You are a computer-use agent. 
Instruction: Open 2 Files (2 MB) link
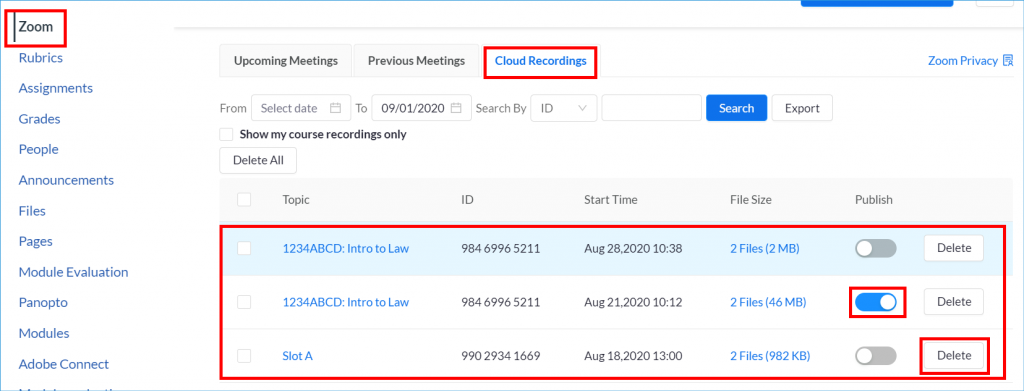765,248
